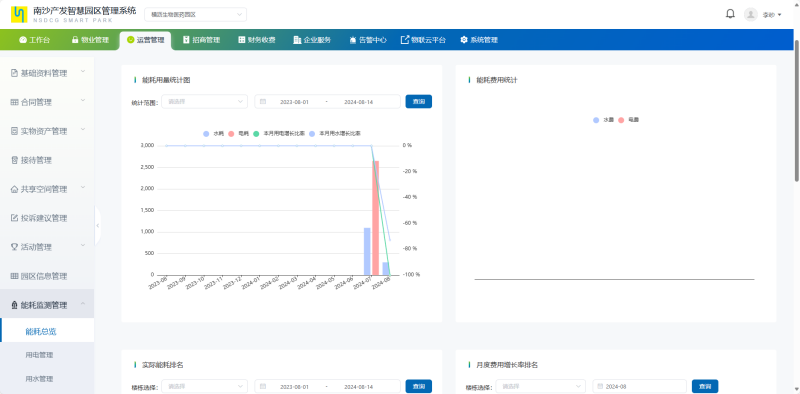Toggle 本月用电增长比率 legend color dot
Image resolution: width=800 pixels, height=394 pixels.
(x=256, y=133)
